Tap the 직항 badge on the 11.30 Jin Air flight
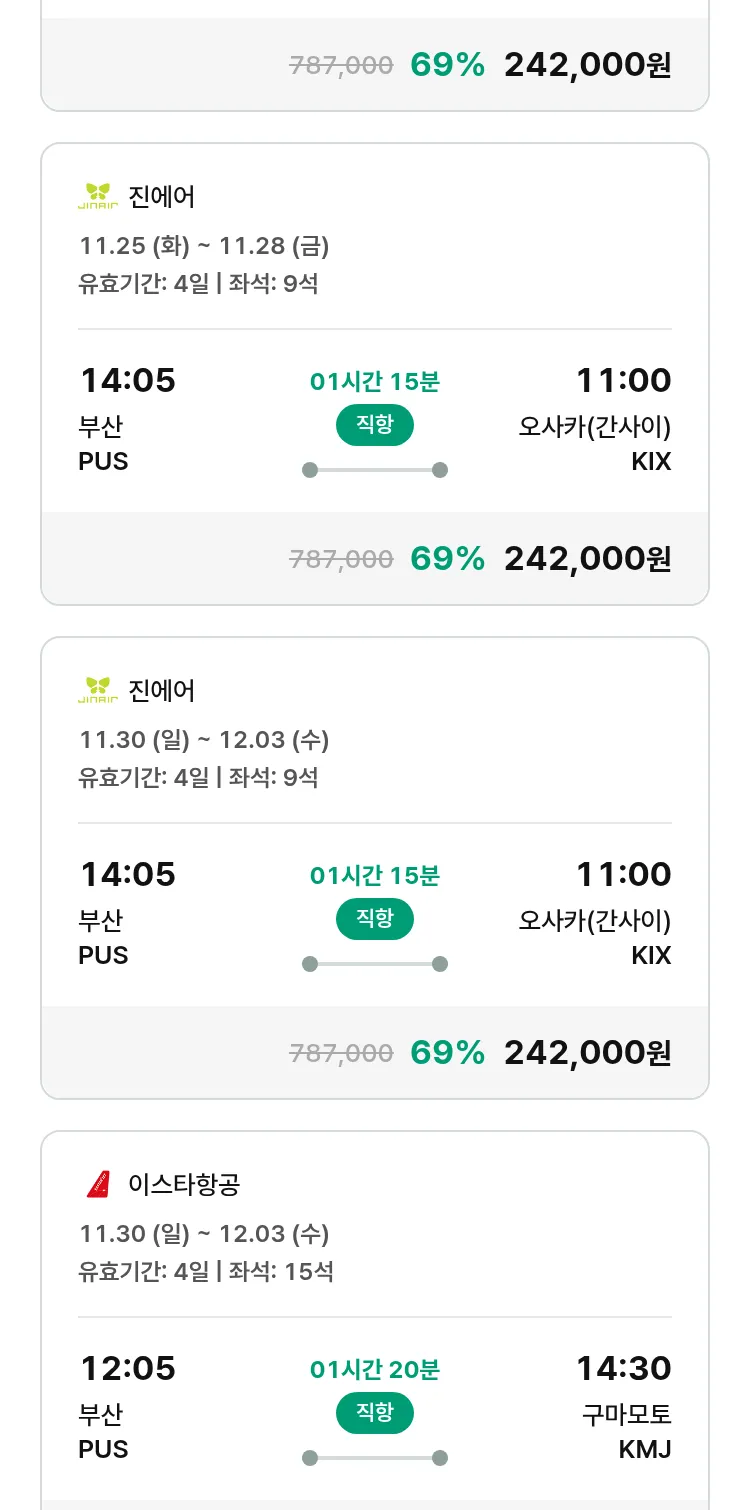The image size is (750, 1510). 374,919
